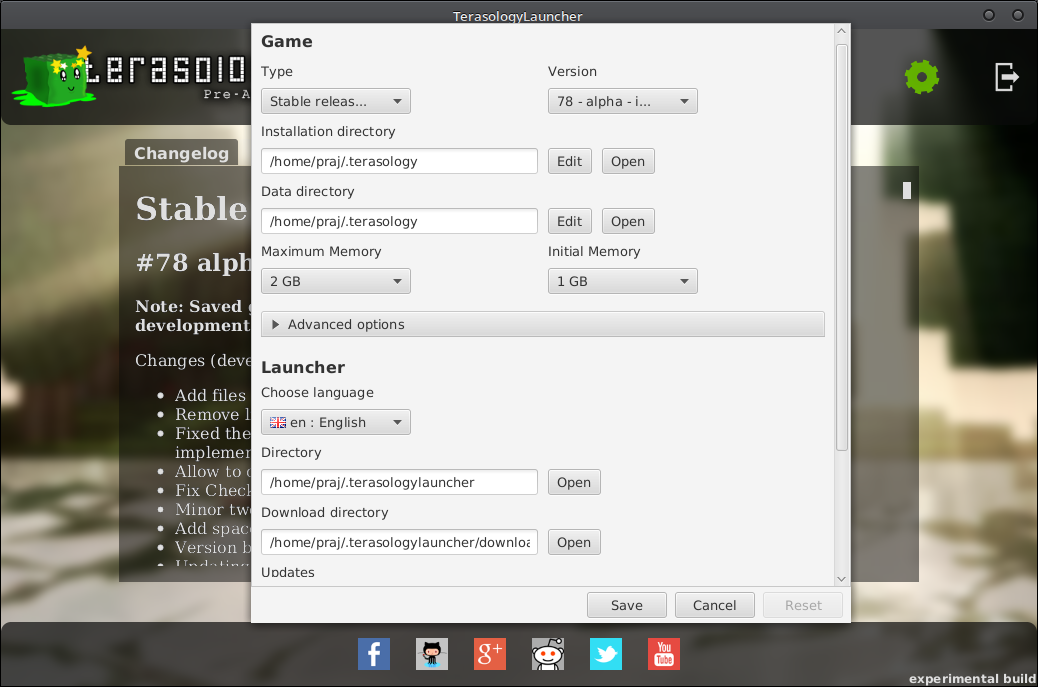Image resolution: width=1038 pixels, height=687 pixels.
Task: Open the green gear settings icon
Action: (x=921, y=77)
